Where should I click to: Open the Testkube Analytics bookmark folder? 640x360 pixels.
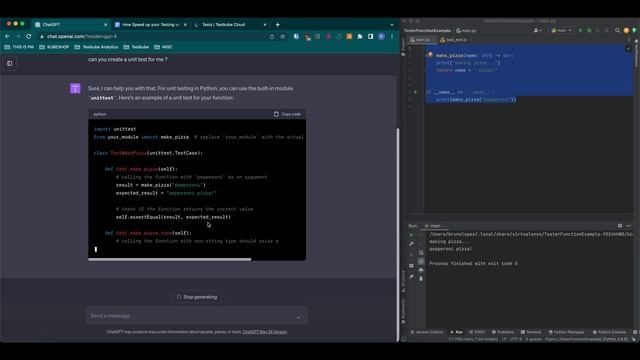(96, 47)
